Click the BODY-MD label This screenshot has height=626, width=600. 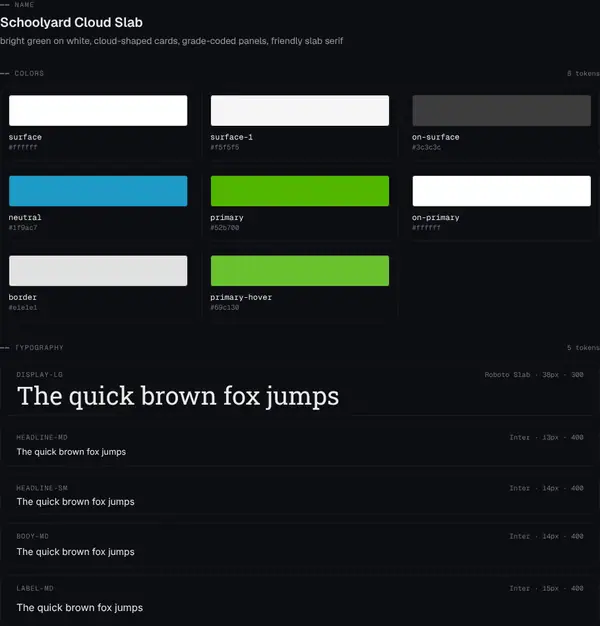coord(32,537)
